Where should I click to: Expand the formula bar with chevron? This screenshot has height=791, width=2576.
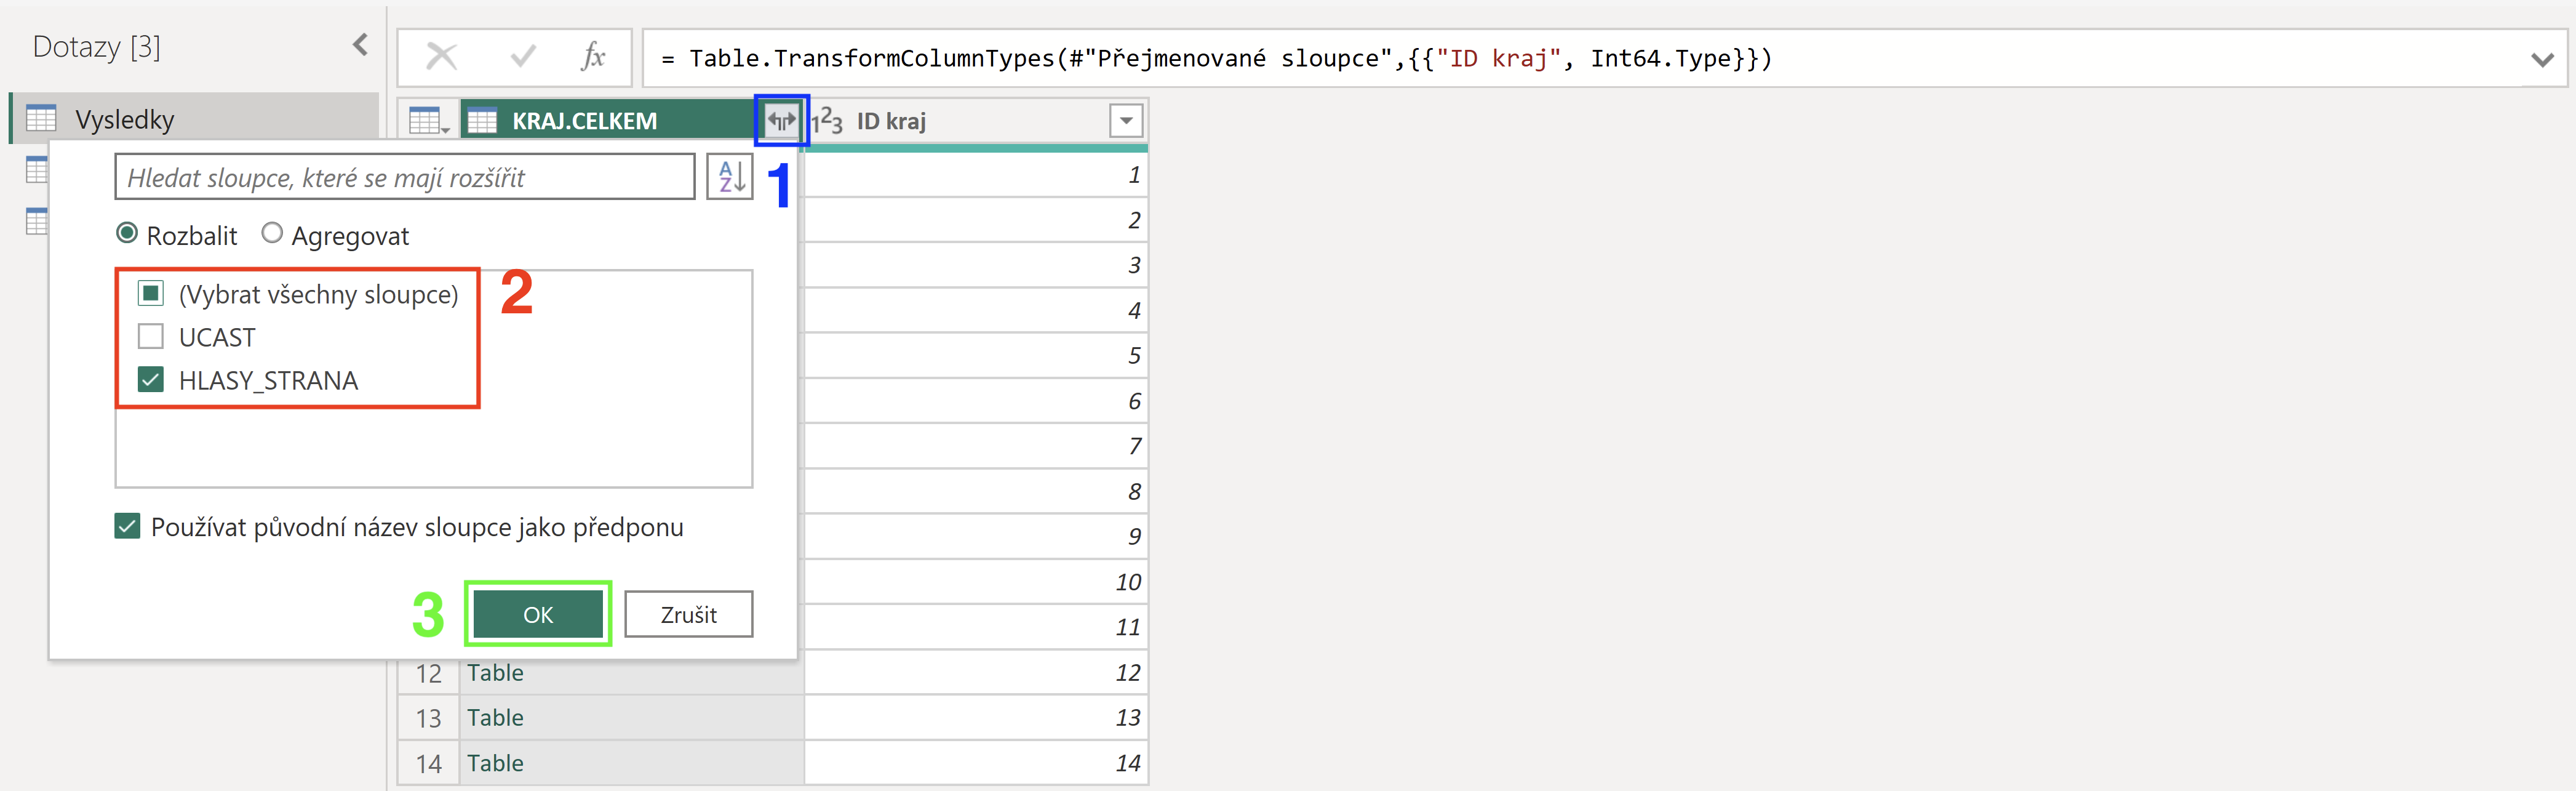(2542, 59)
